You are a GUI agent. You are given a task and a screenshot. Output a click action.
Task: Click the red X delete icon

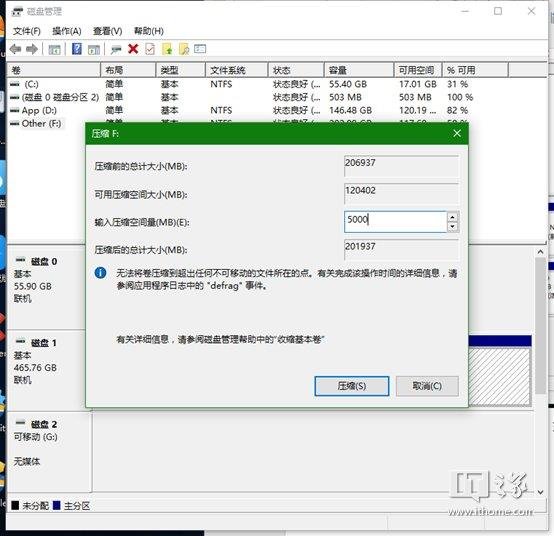click(133, 49)
